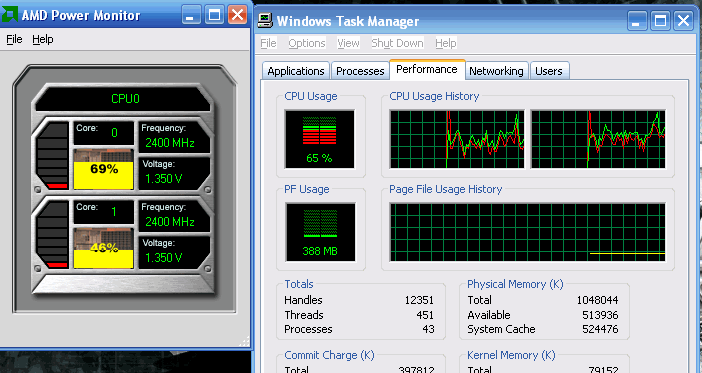The width and height of the screenshot is (702, 373).
Task: Click the core 1 frequency readout 2400 MHz
Action: click(174, 216)
